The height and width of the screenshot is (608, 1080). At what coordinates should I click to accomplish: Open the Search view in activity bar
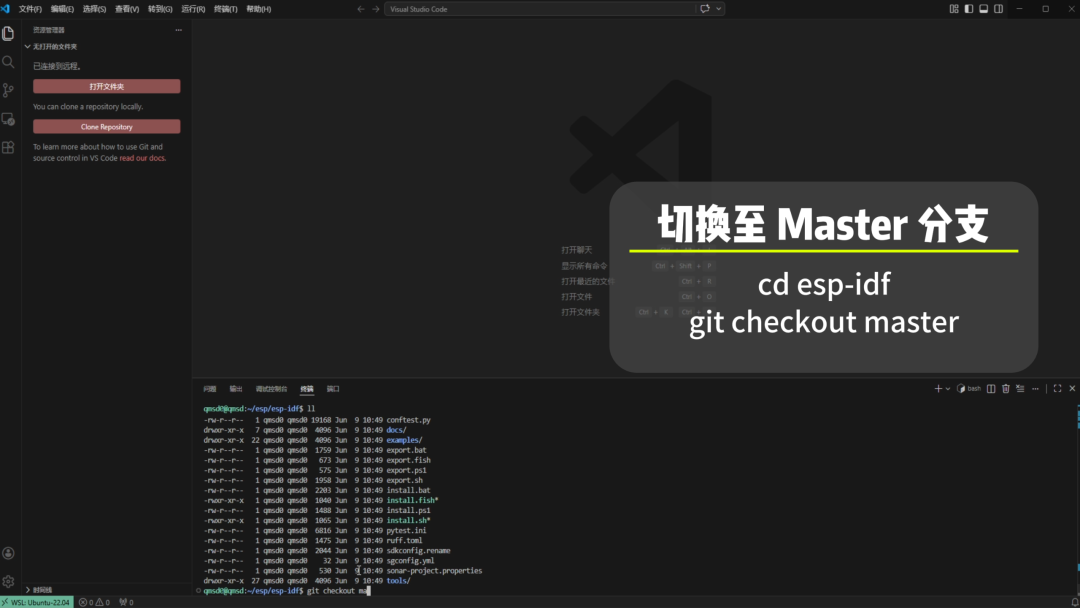[8, 62]
